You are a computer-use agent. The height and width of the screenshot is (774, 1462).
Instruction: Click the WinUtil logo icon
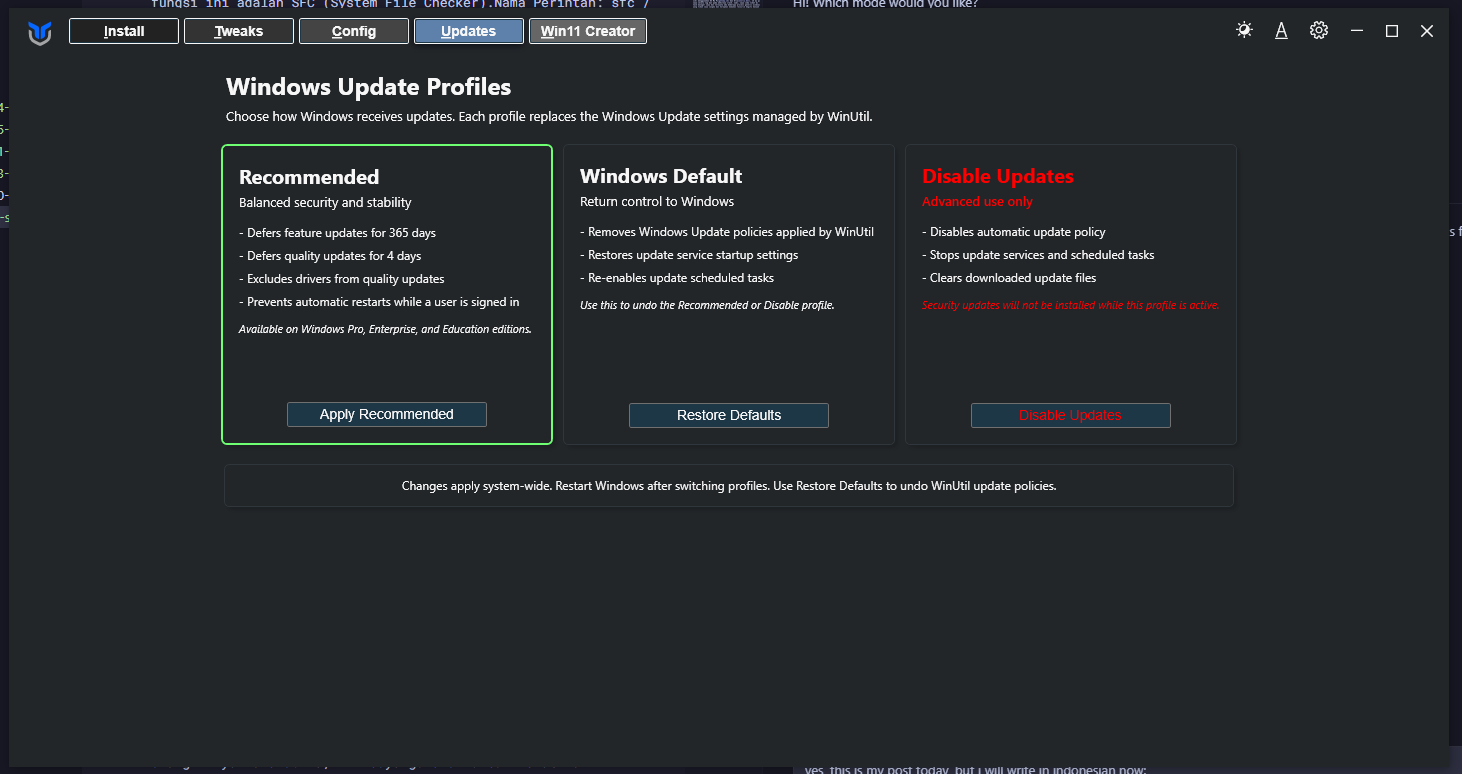point(39,32)
